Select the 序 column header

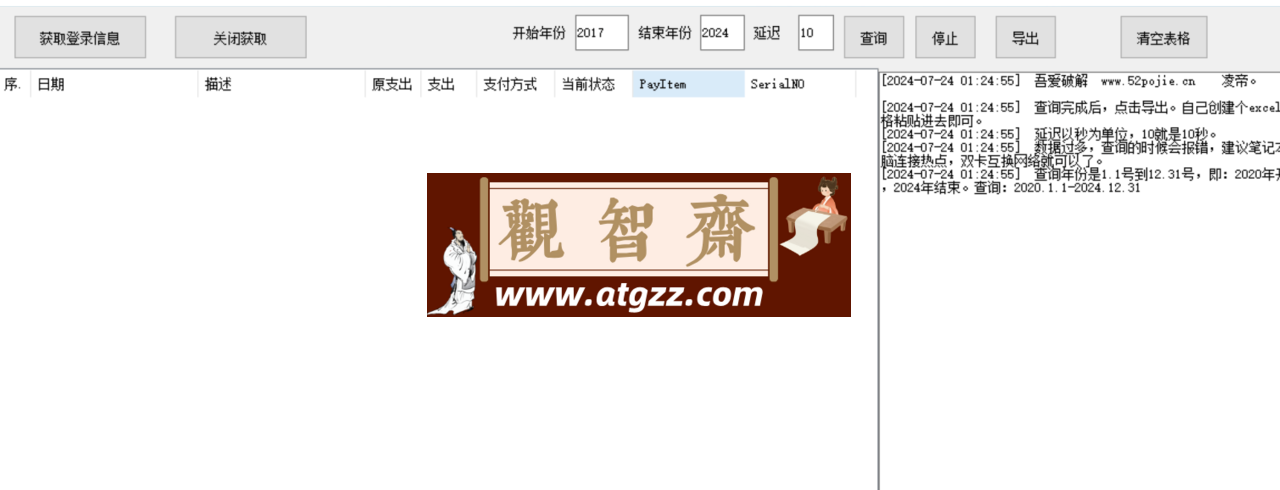tap(15, 85)
